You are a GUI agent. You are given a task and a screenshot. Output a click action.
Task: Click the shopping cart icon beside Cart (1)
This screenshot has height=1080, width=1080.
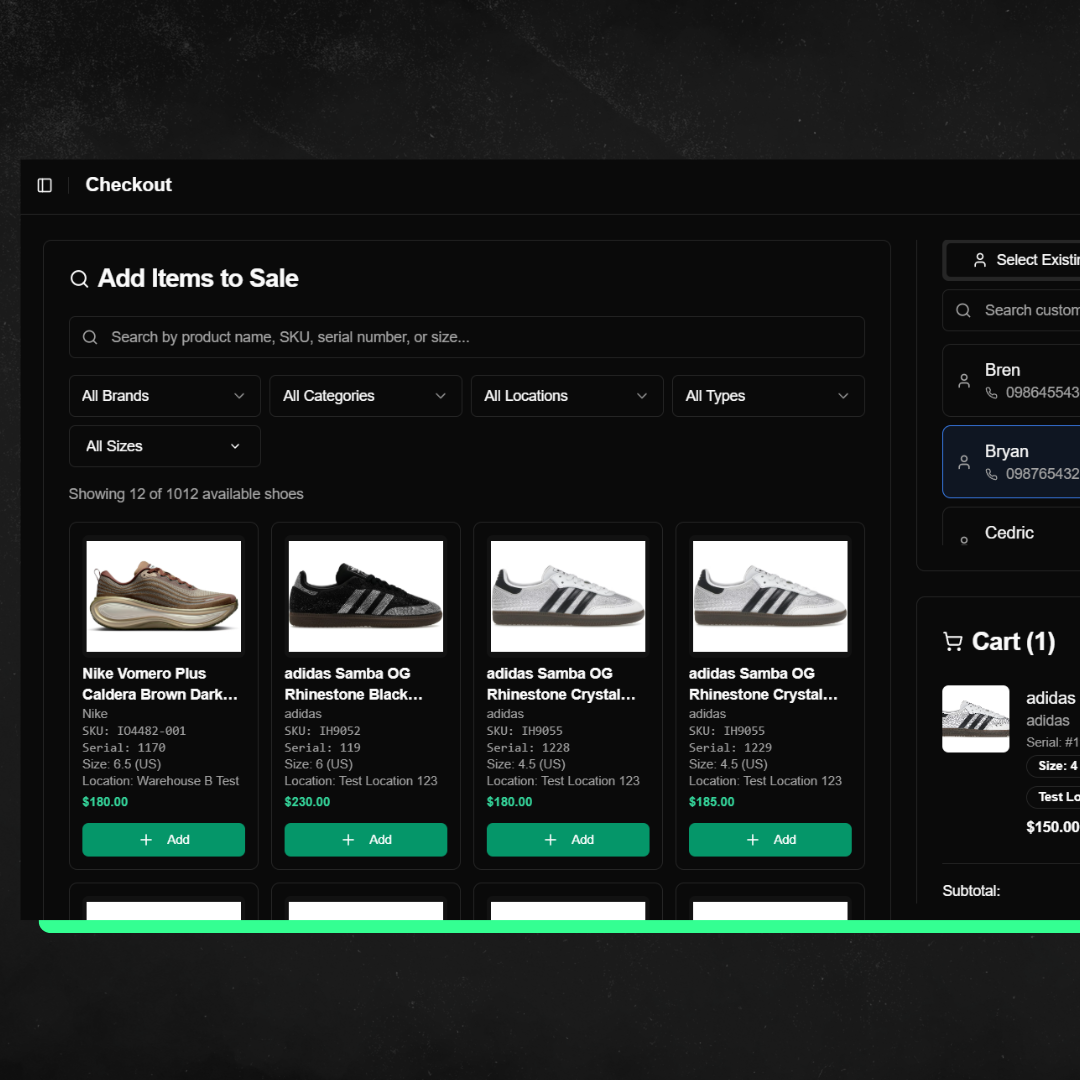click(952, 641)
